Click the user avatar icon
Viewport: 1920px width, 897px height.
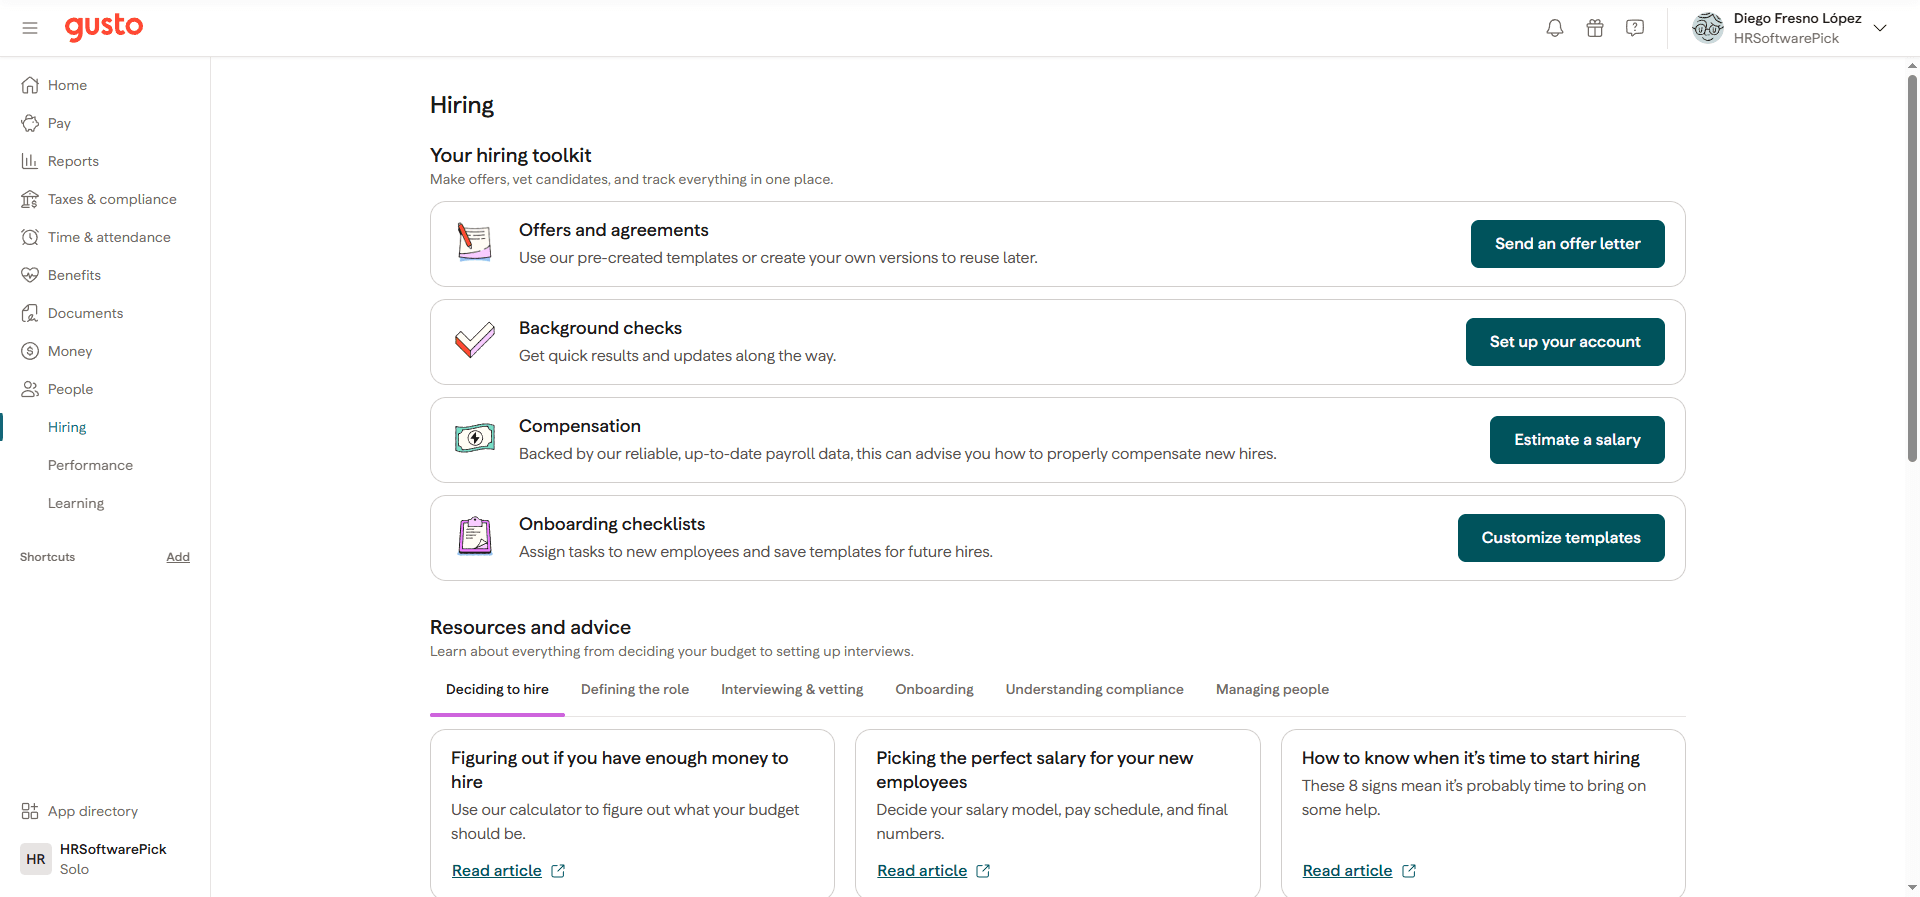tap(1708, 28)
